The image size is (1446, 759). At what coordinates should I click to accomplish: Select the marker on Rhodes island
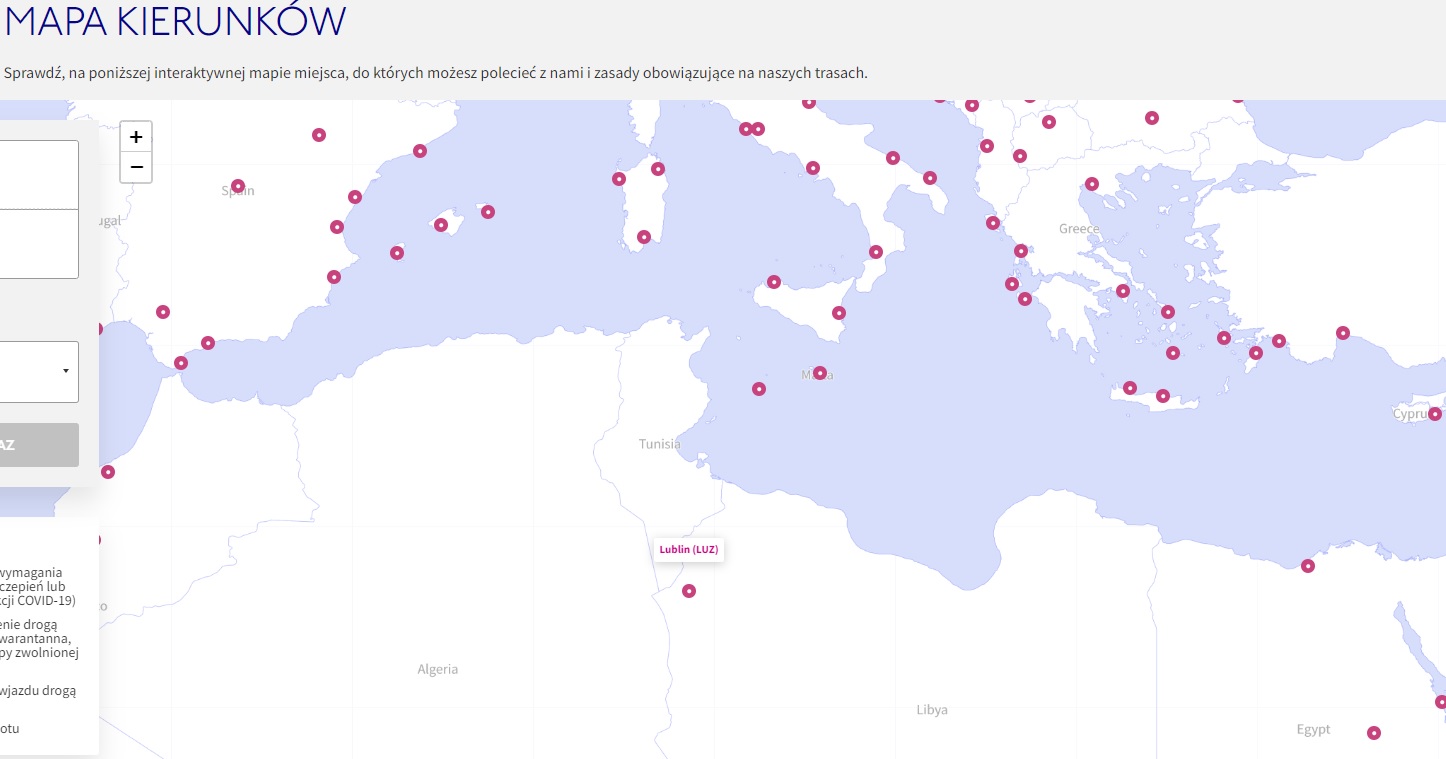(x=1256, y=353)
